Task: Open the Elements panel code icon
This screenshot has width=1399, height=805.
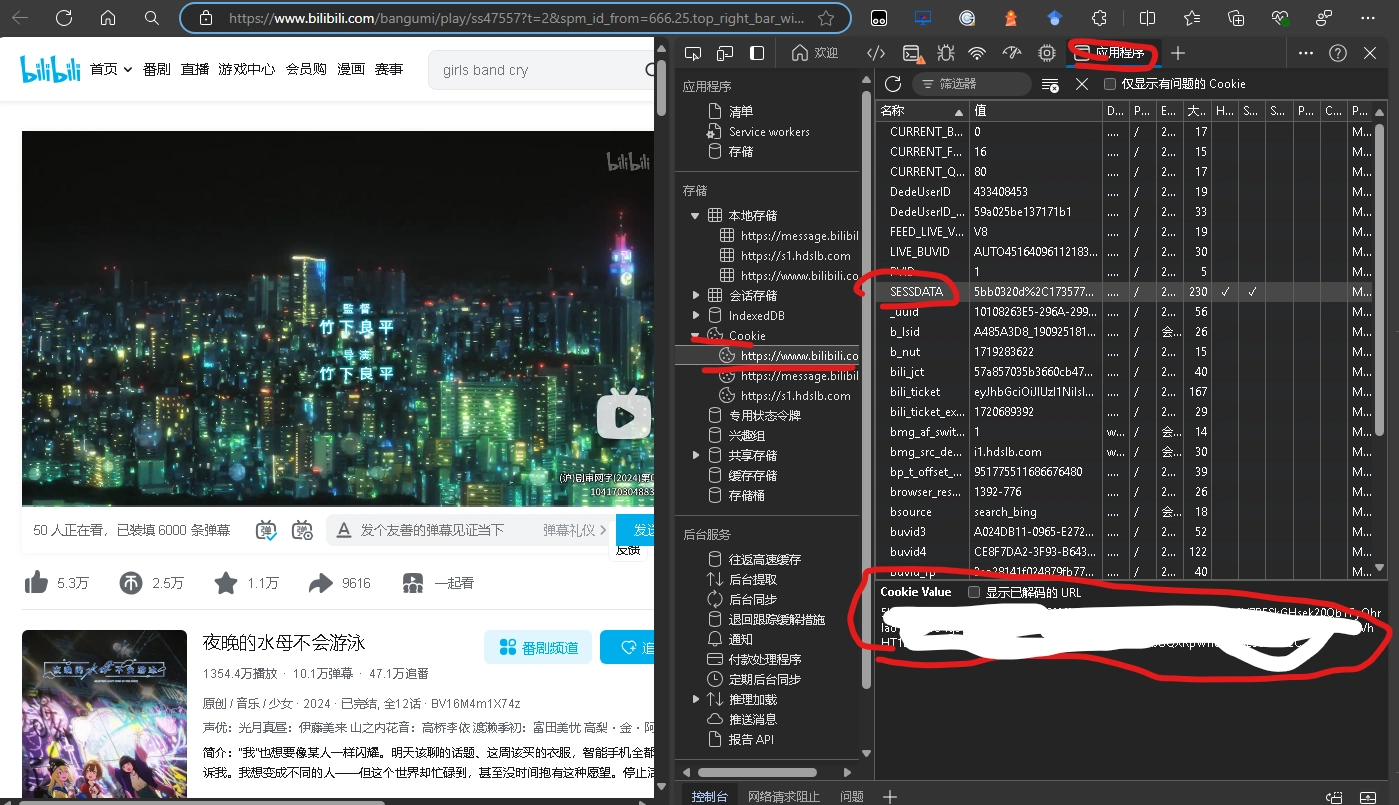Action: [x=876, y=53]
